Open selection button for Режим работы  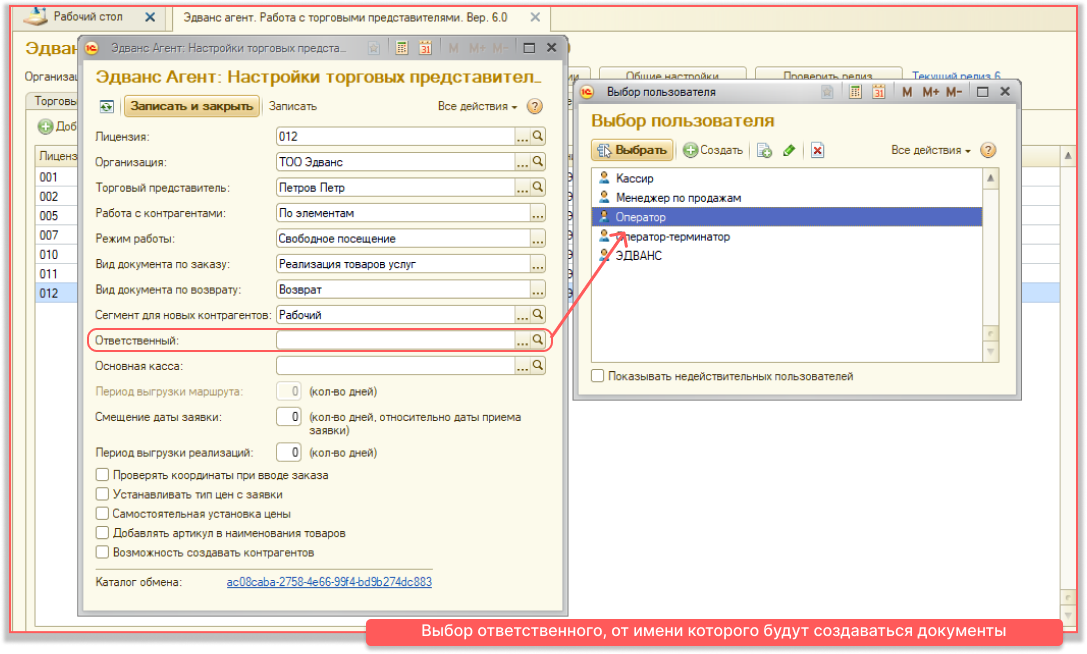(x=538, y=239)
